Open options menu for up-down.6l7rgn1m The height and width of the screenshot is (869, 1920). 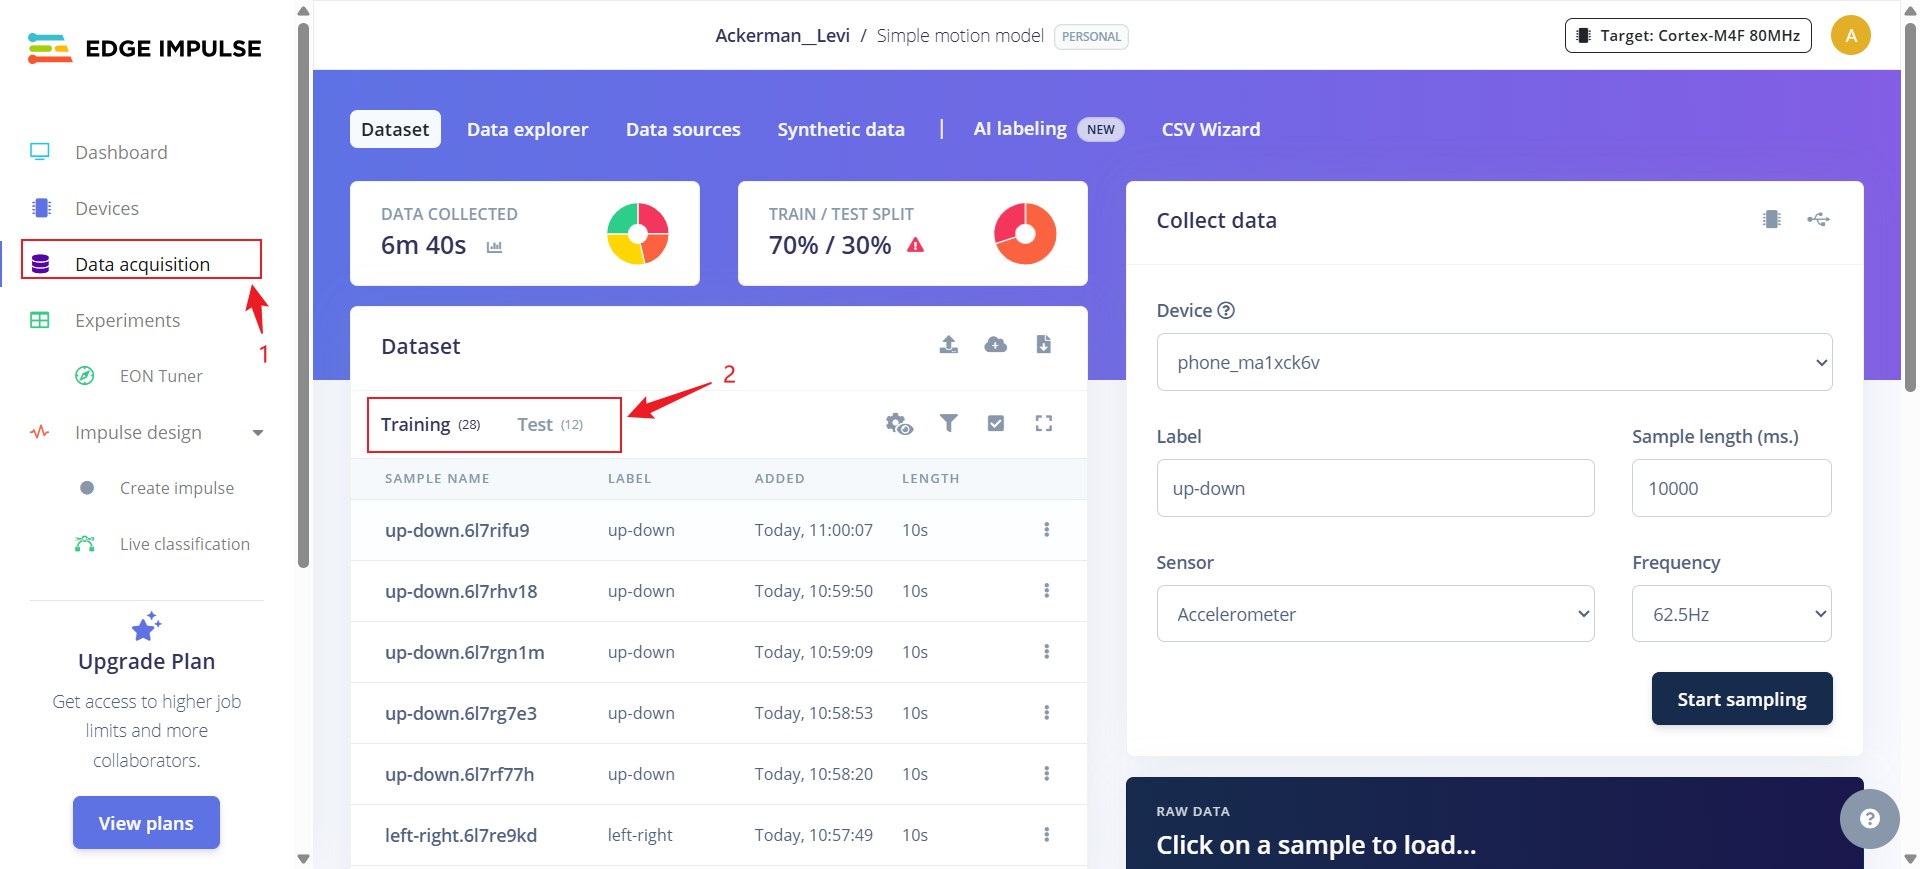pyautogui.click(x=1047, y=652)
